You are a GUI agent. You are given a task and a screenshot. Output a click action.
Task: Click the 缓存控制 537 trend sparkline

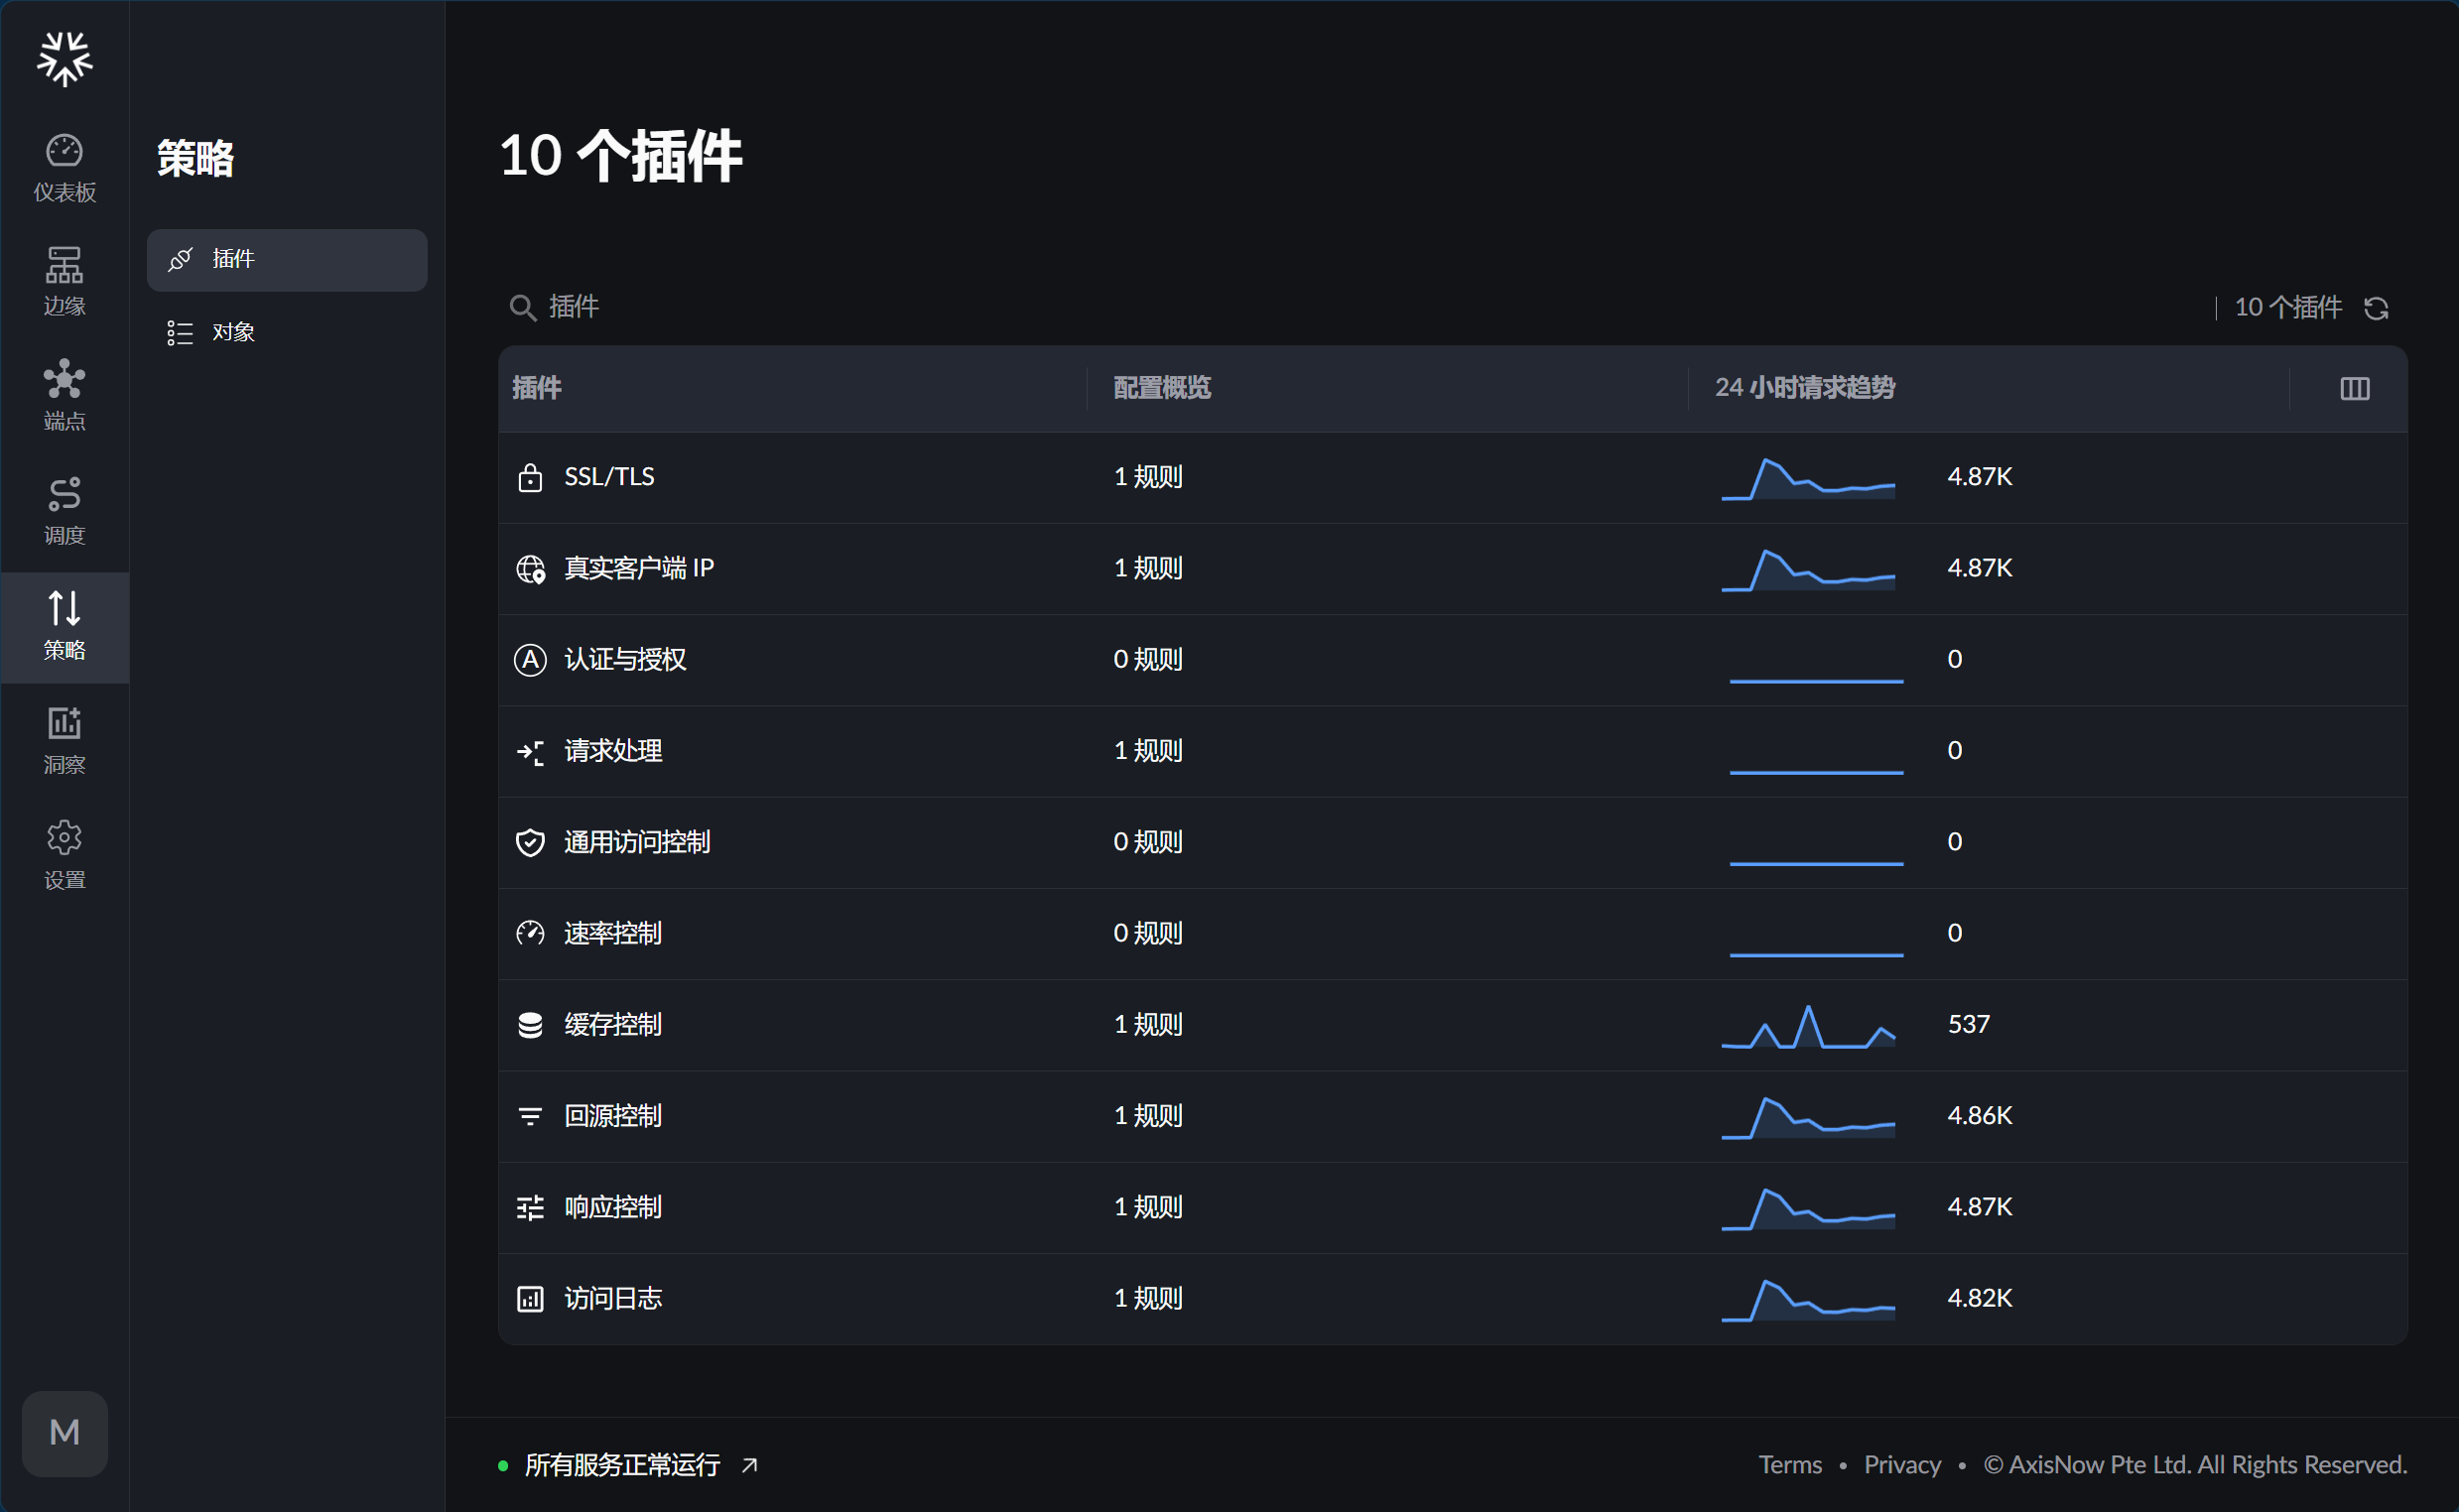coord(1808,1026)
